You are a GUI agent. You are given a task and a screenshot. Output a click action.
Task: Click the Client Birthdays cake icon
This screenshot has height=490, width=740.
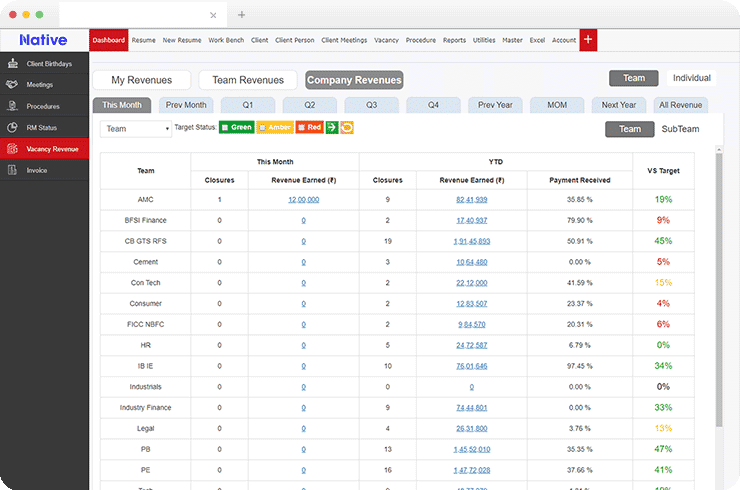click(12, 63)
